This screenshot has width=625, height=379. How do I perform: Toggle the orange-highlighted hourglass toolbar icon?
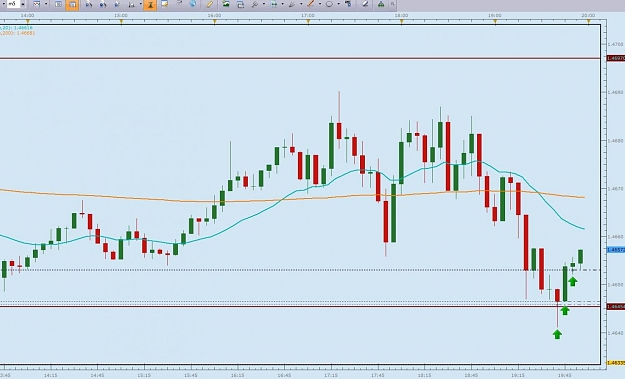pyautogui.click(x=150, y=4)
